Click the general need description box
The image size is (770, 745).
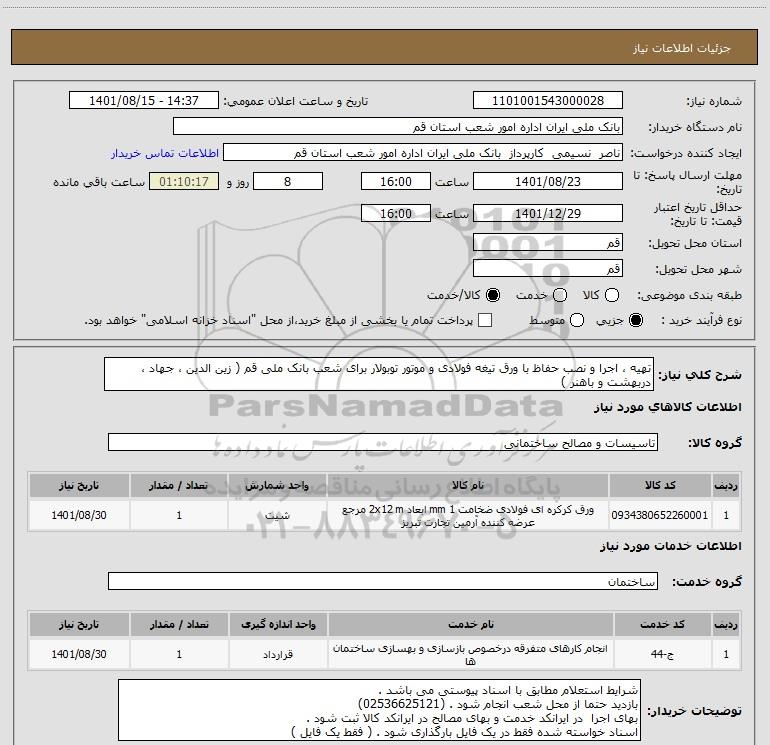coord(379,374)
